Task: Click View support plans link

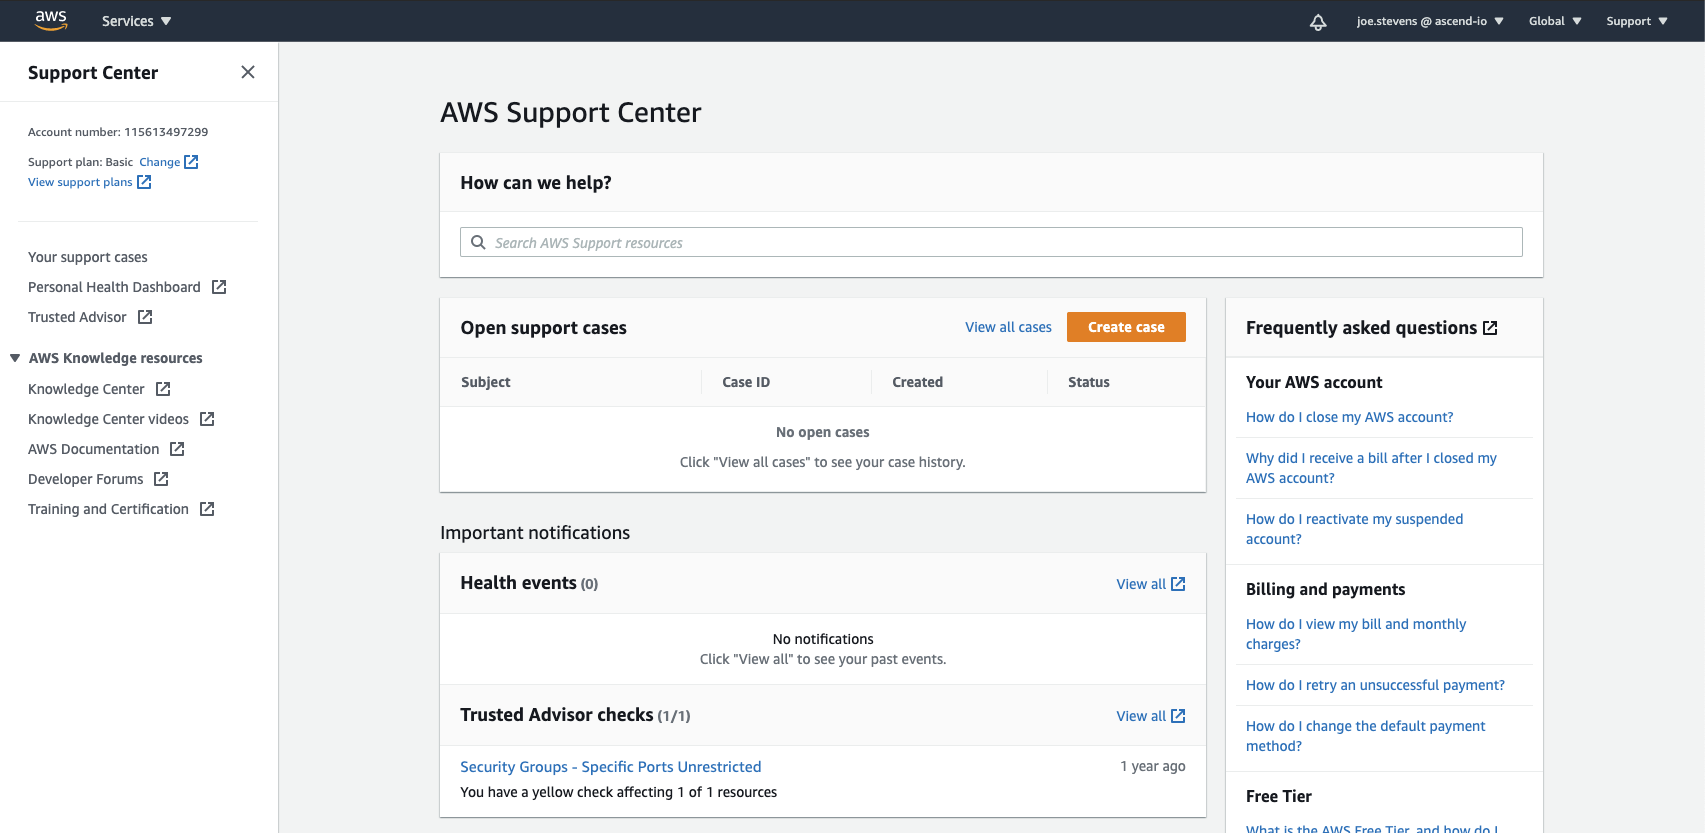Action: point(80,182)
